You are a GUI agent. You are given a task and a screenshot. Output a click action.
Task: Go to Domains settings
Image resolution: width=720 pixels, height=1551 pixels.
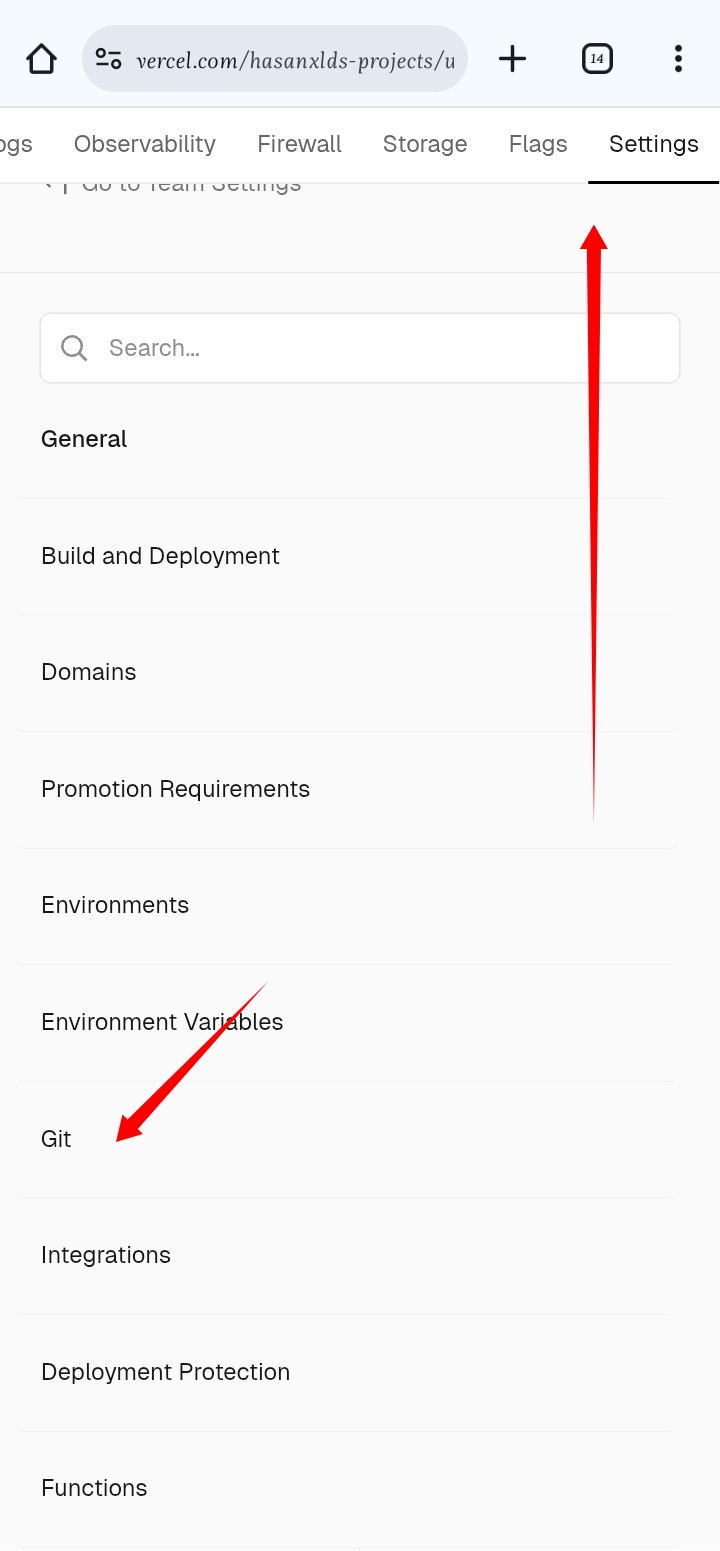pos(89,672)
